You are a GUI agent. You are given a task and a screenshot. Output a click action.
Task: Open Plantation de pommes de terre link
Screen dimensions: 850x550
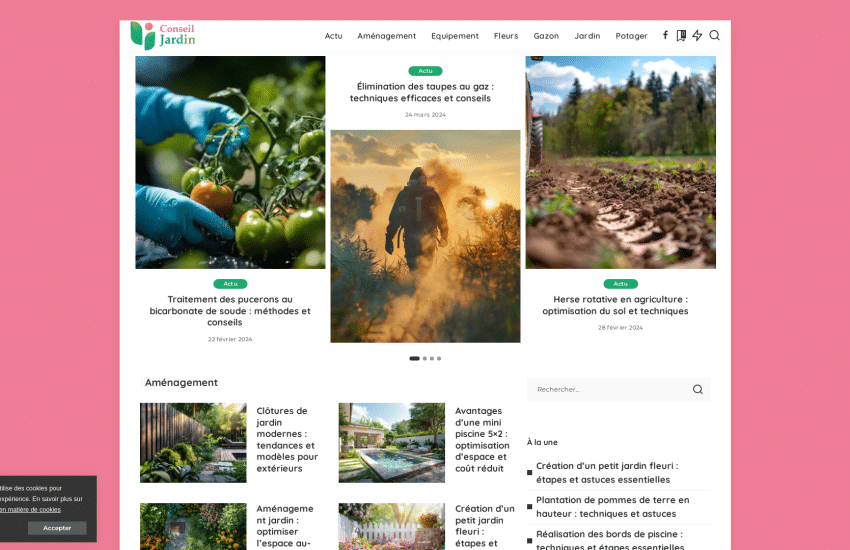(612, 506)
